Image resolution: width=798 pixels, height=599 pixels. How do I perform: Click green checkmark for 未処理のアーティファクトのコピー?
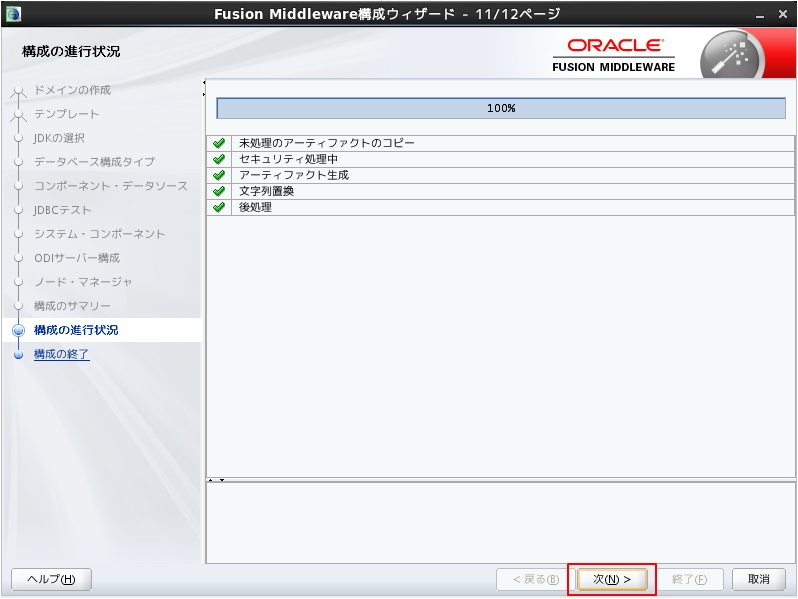[219, 143]
